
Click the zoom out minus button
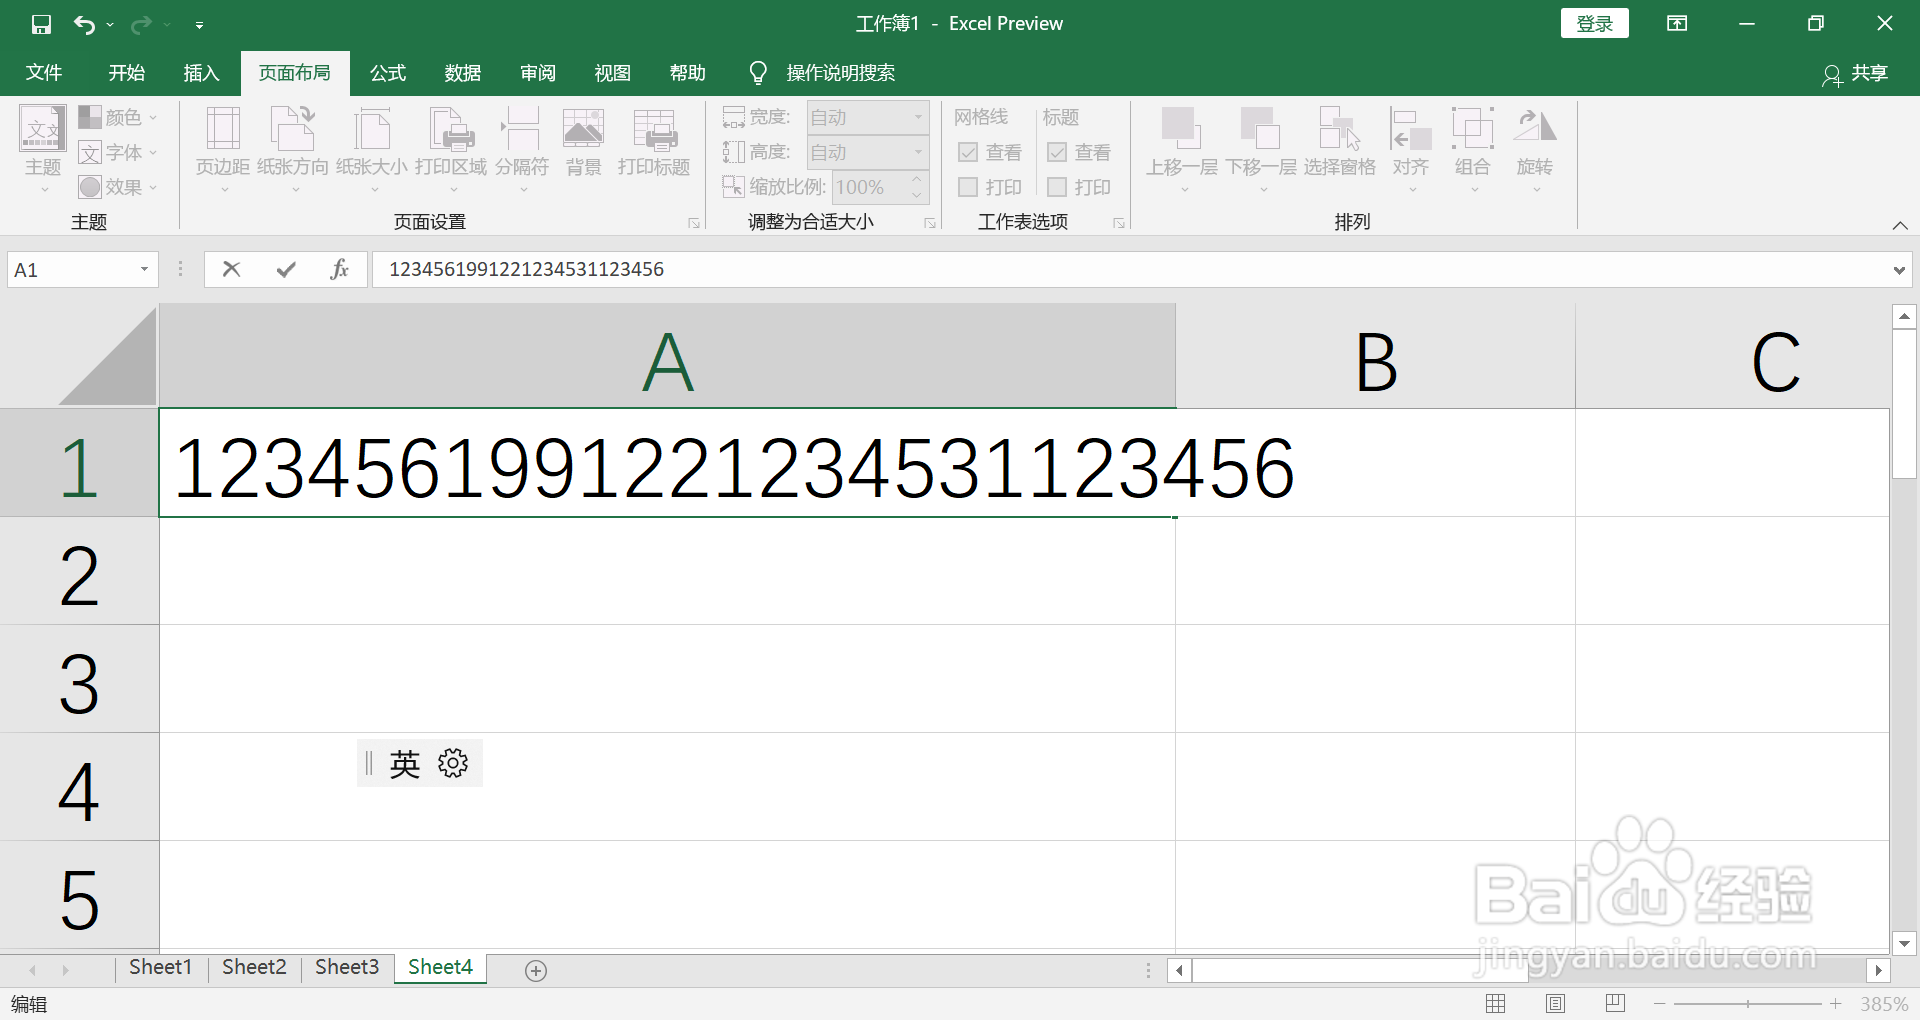point(1660,1003)
